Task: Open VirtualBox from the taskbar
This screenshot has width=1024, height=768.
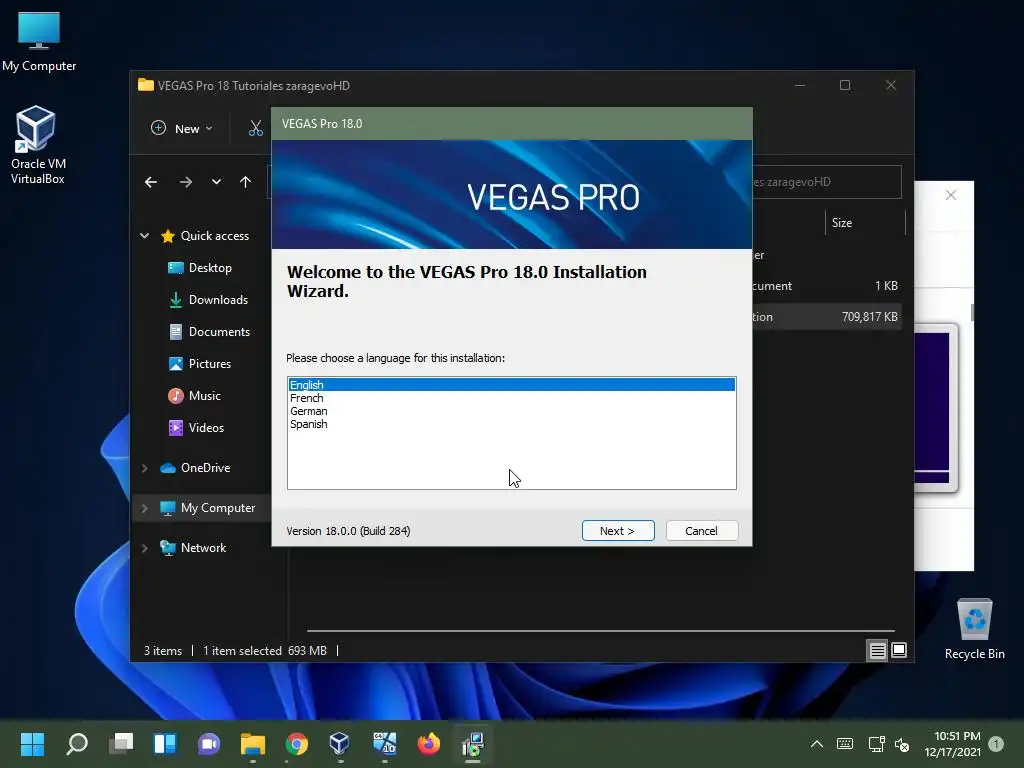Action: click(340, 744)
